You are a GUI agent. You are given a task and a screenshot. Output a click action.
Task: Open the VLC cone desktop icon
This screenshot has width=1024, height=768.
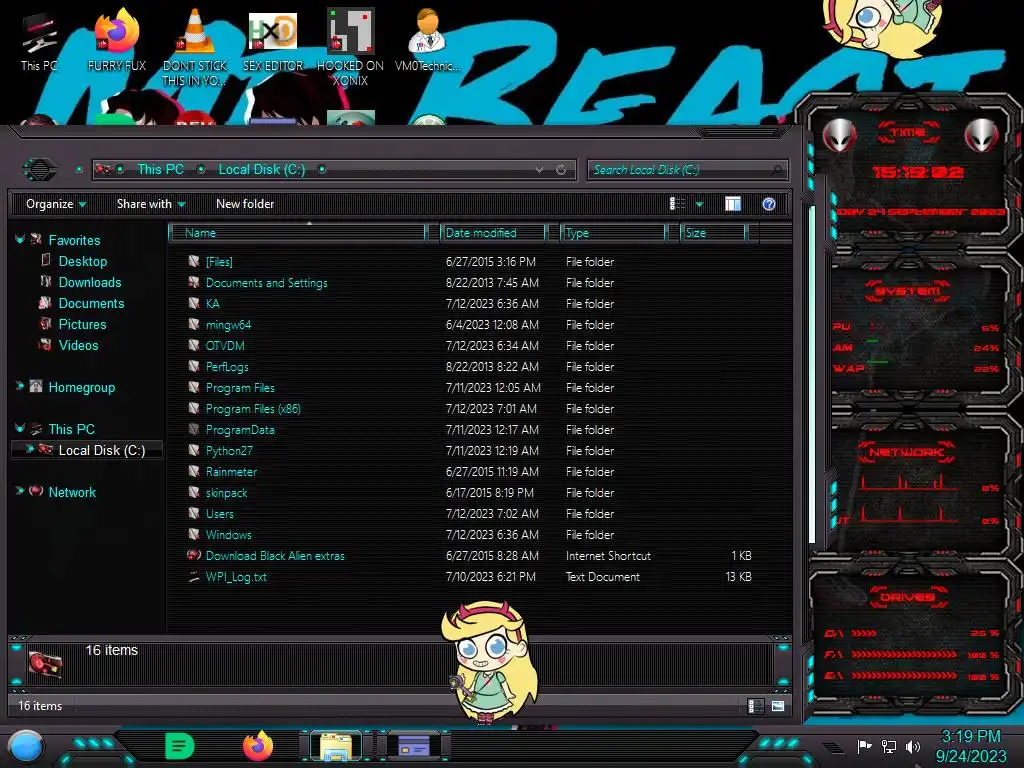(x=195, y=47)
